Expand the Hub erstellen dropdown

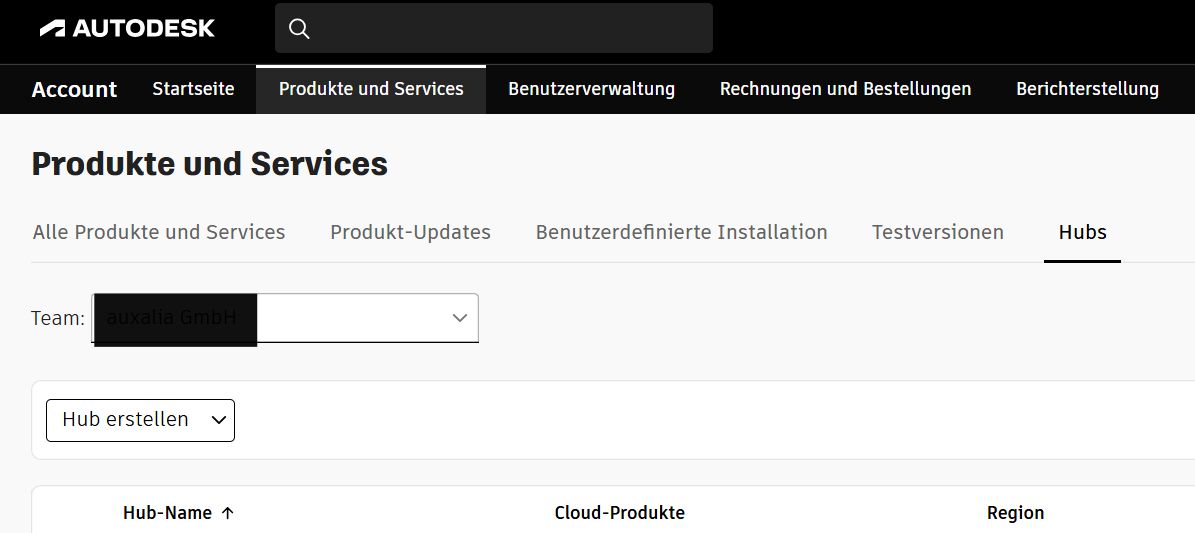click(140, 420)
